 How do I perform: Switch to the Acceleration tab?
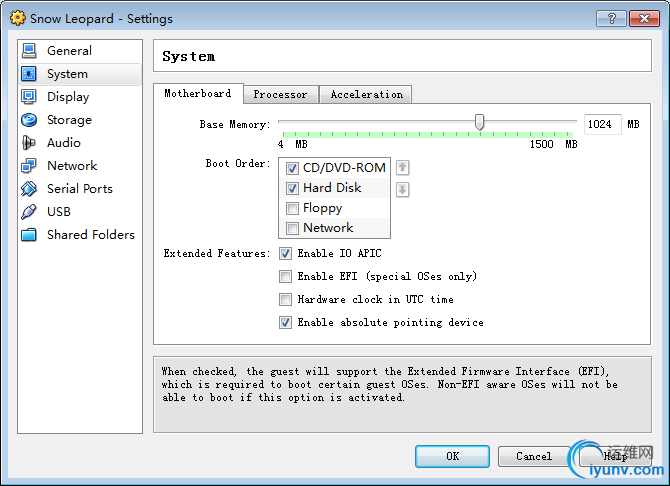(x=366, y=94)
